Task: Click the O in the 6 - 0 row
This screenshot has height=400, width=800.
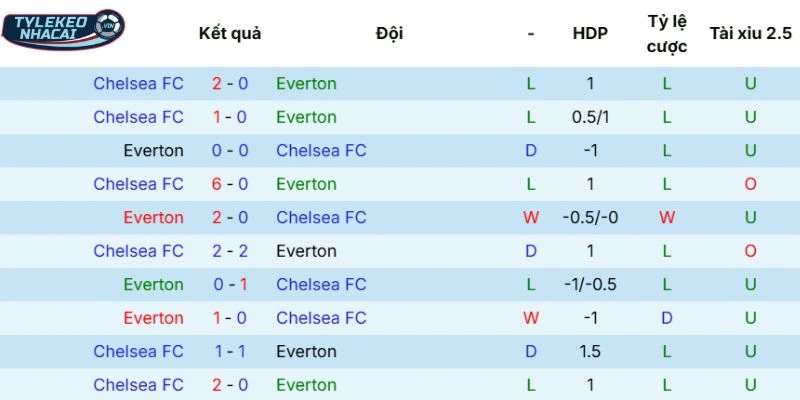Action: (x=750, y=184)
